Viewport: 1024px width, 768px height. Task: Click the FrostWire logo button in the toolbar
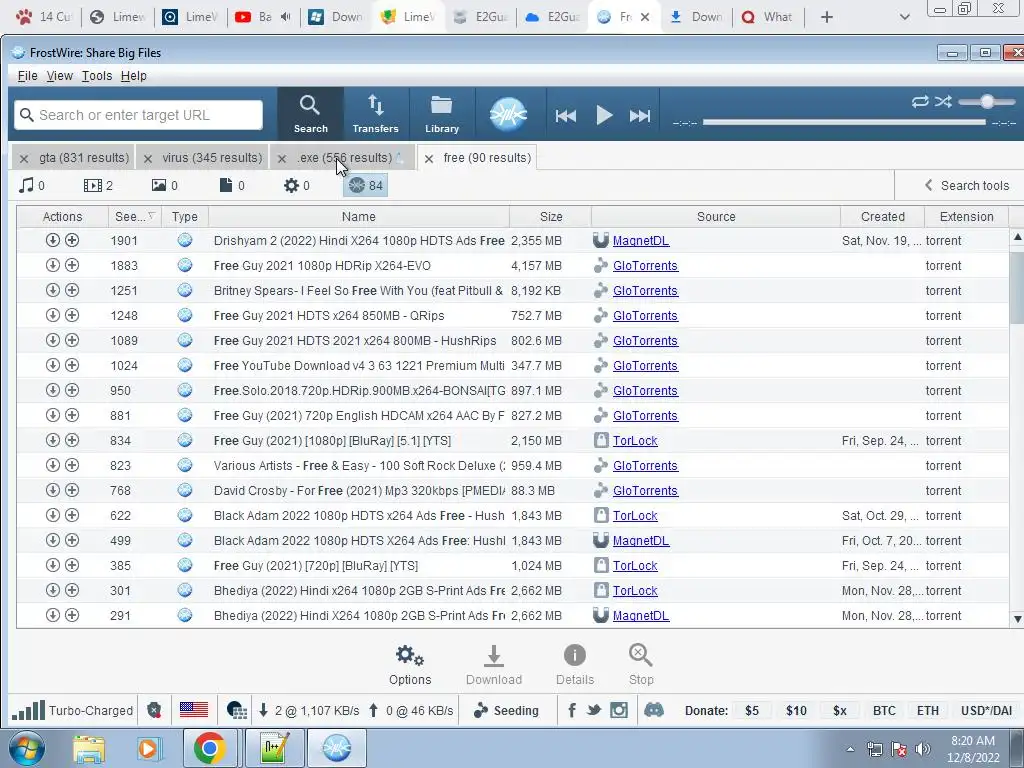(x=508, y=114)
